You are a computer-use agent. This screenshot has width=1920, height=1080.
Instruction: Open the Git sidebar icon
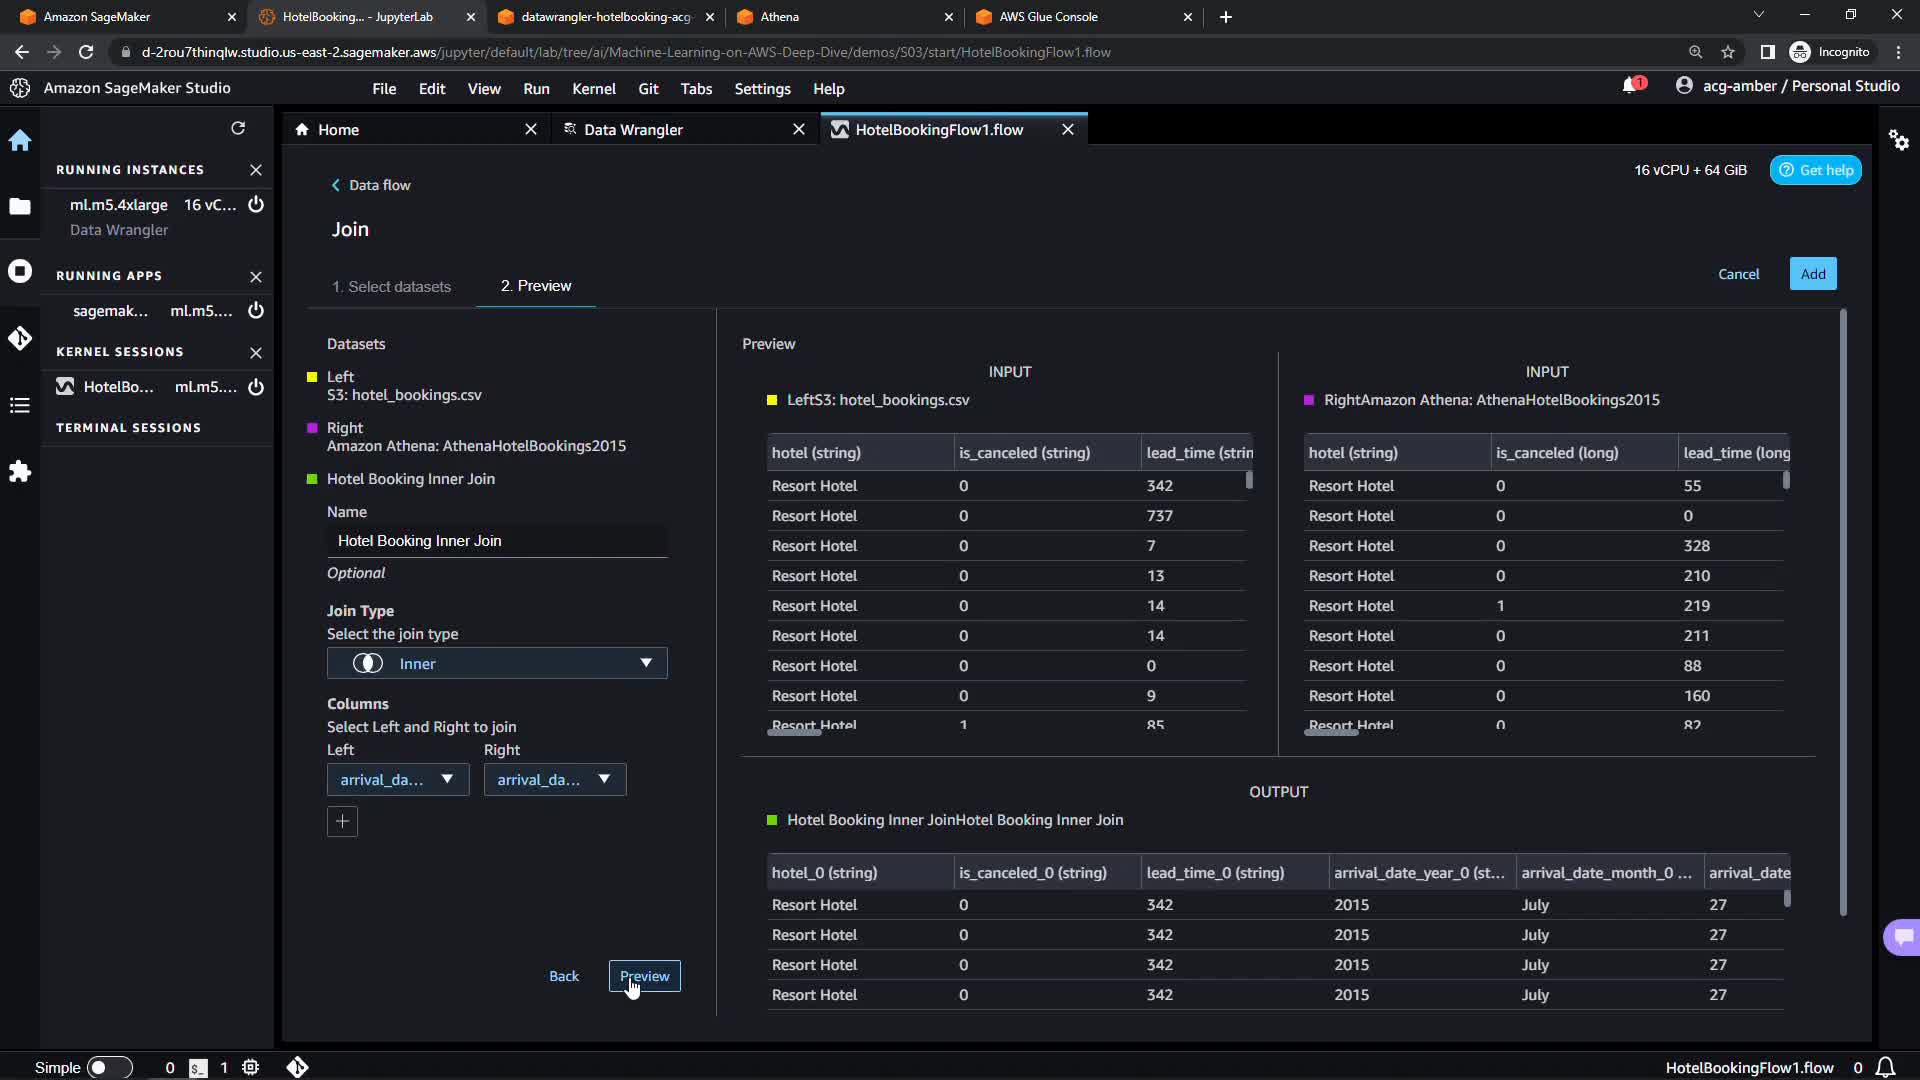point(20,338)
